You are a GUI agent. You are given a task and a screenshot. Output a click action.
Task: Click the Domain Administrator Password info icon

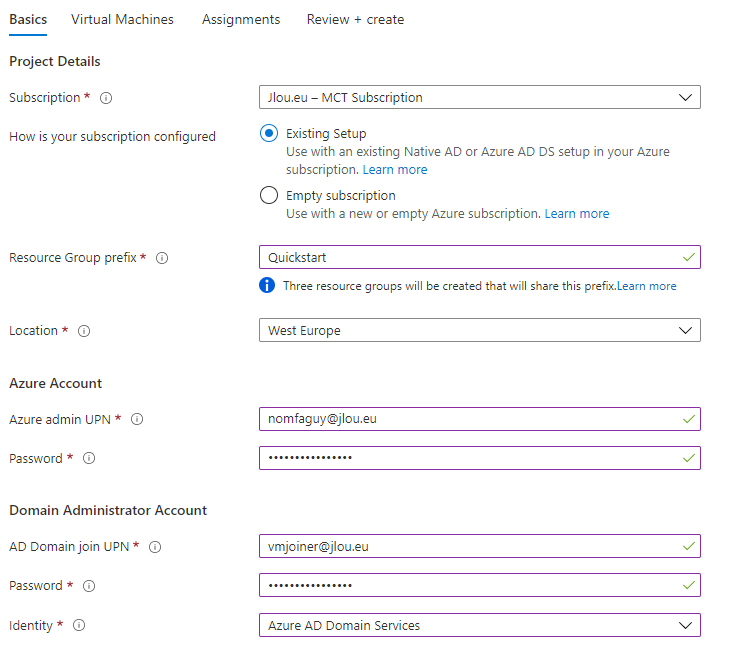89,586
